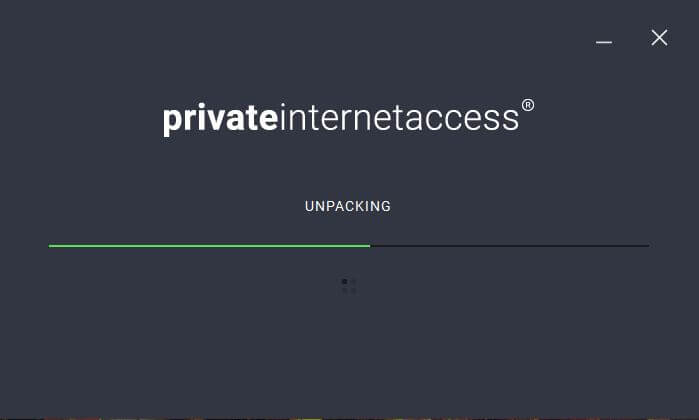
Task: Click the desktop strip below installer window
Action: (x=350, y=419)
